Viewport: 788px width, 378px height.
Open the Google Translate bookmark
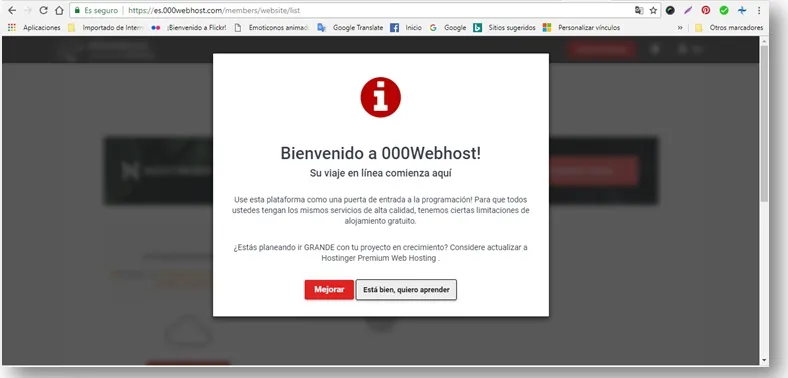point(350,28)
